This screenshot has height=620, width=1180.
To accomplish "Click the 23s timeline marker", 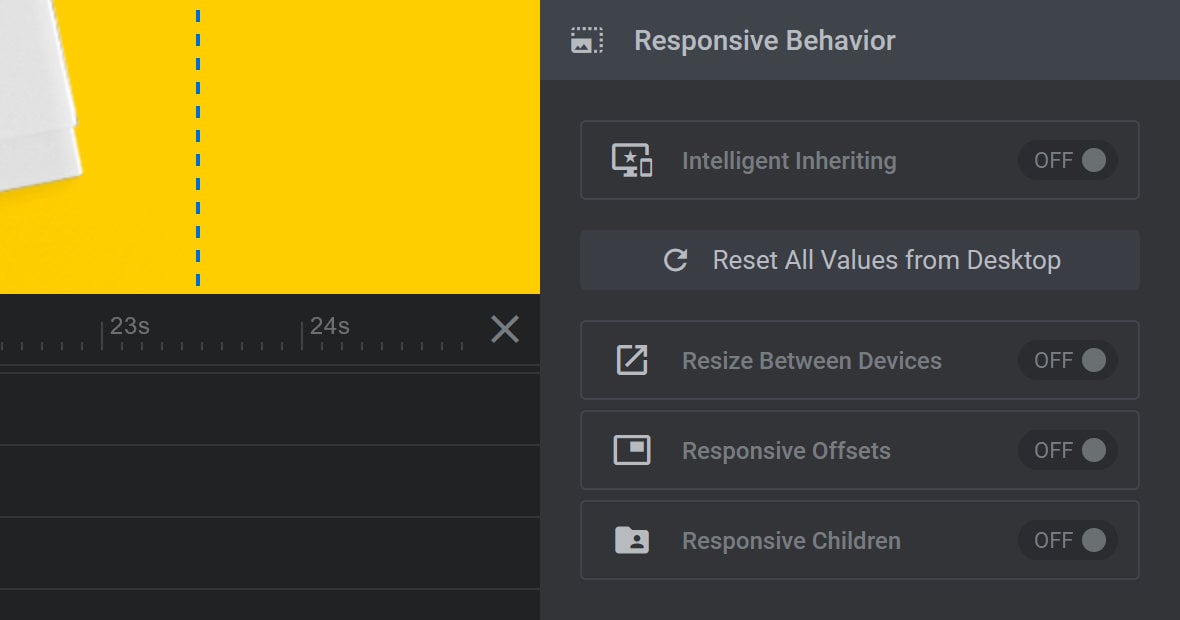I will pos(129,326).
